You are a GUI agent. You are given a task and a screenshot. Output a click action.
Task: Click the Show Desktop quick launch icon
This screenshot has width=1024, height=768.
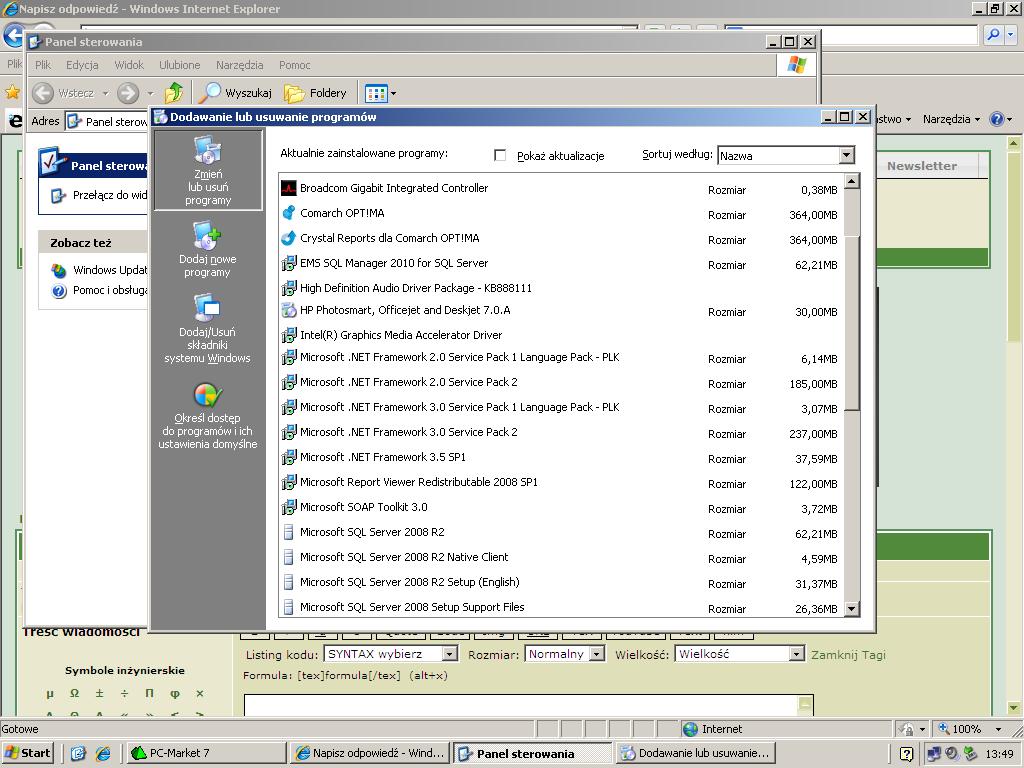coord(78,754)
